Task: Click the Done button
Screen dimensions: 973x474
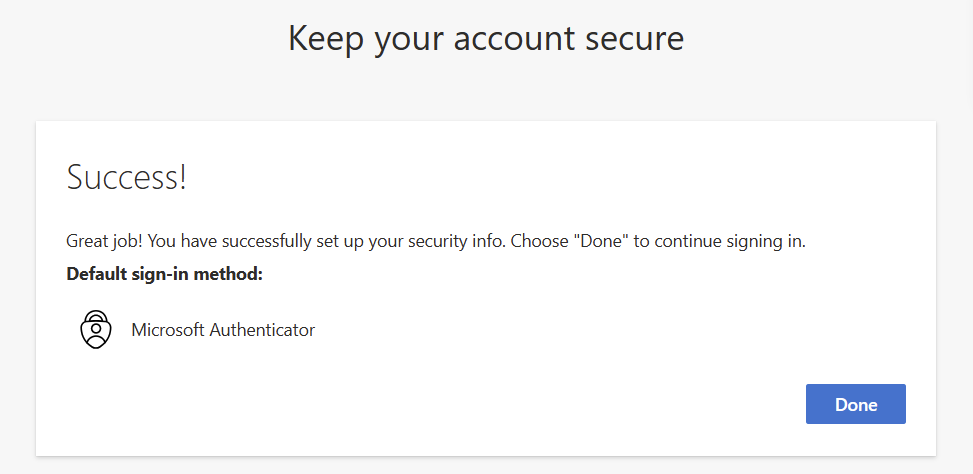Action: tap(855, 404)
